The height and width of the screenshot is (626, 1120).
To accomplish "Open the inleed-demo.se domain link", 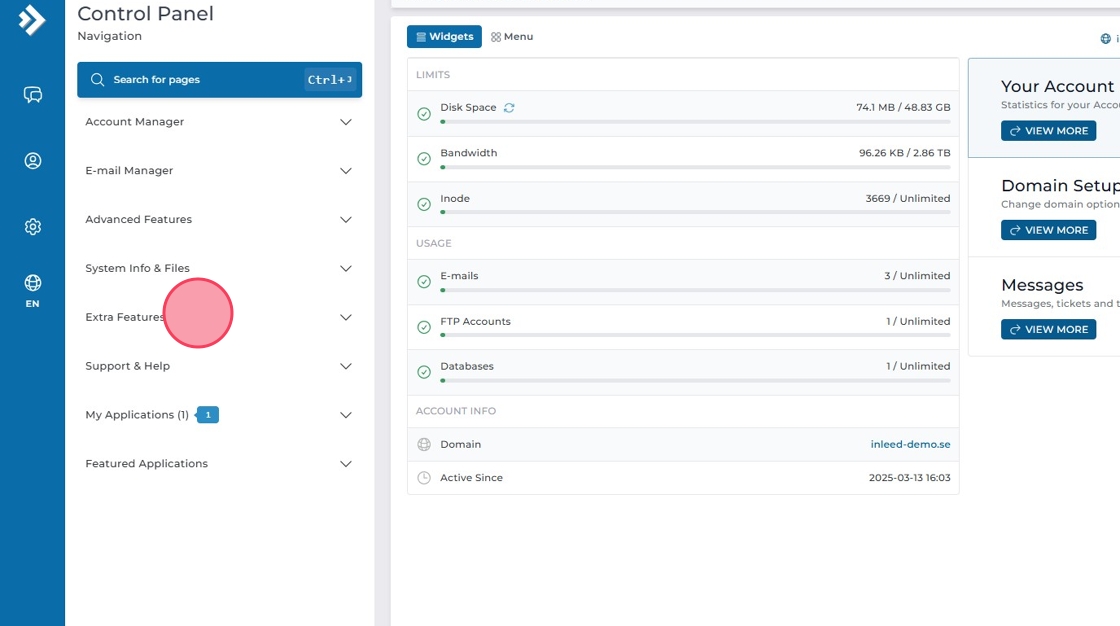I will [x=910, y=444].
